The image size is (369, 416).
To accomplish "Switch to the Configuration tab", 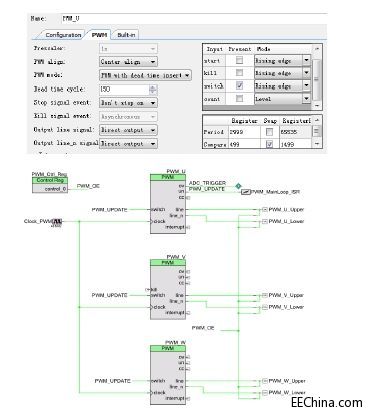I will pos(63,35).
